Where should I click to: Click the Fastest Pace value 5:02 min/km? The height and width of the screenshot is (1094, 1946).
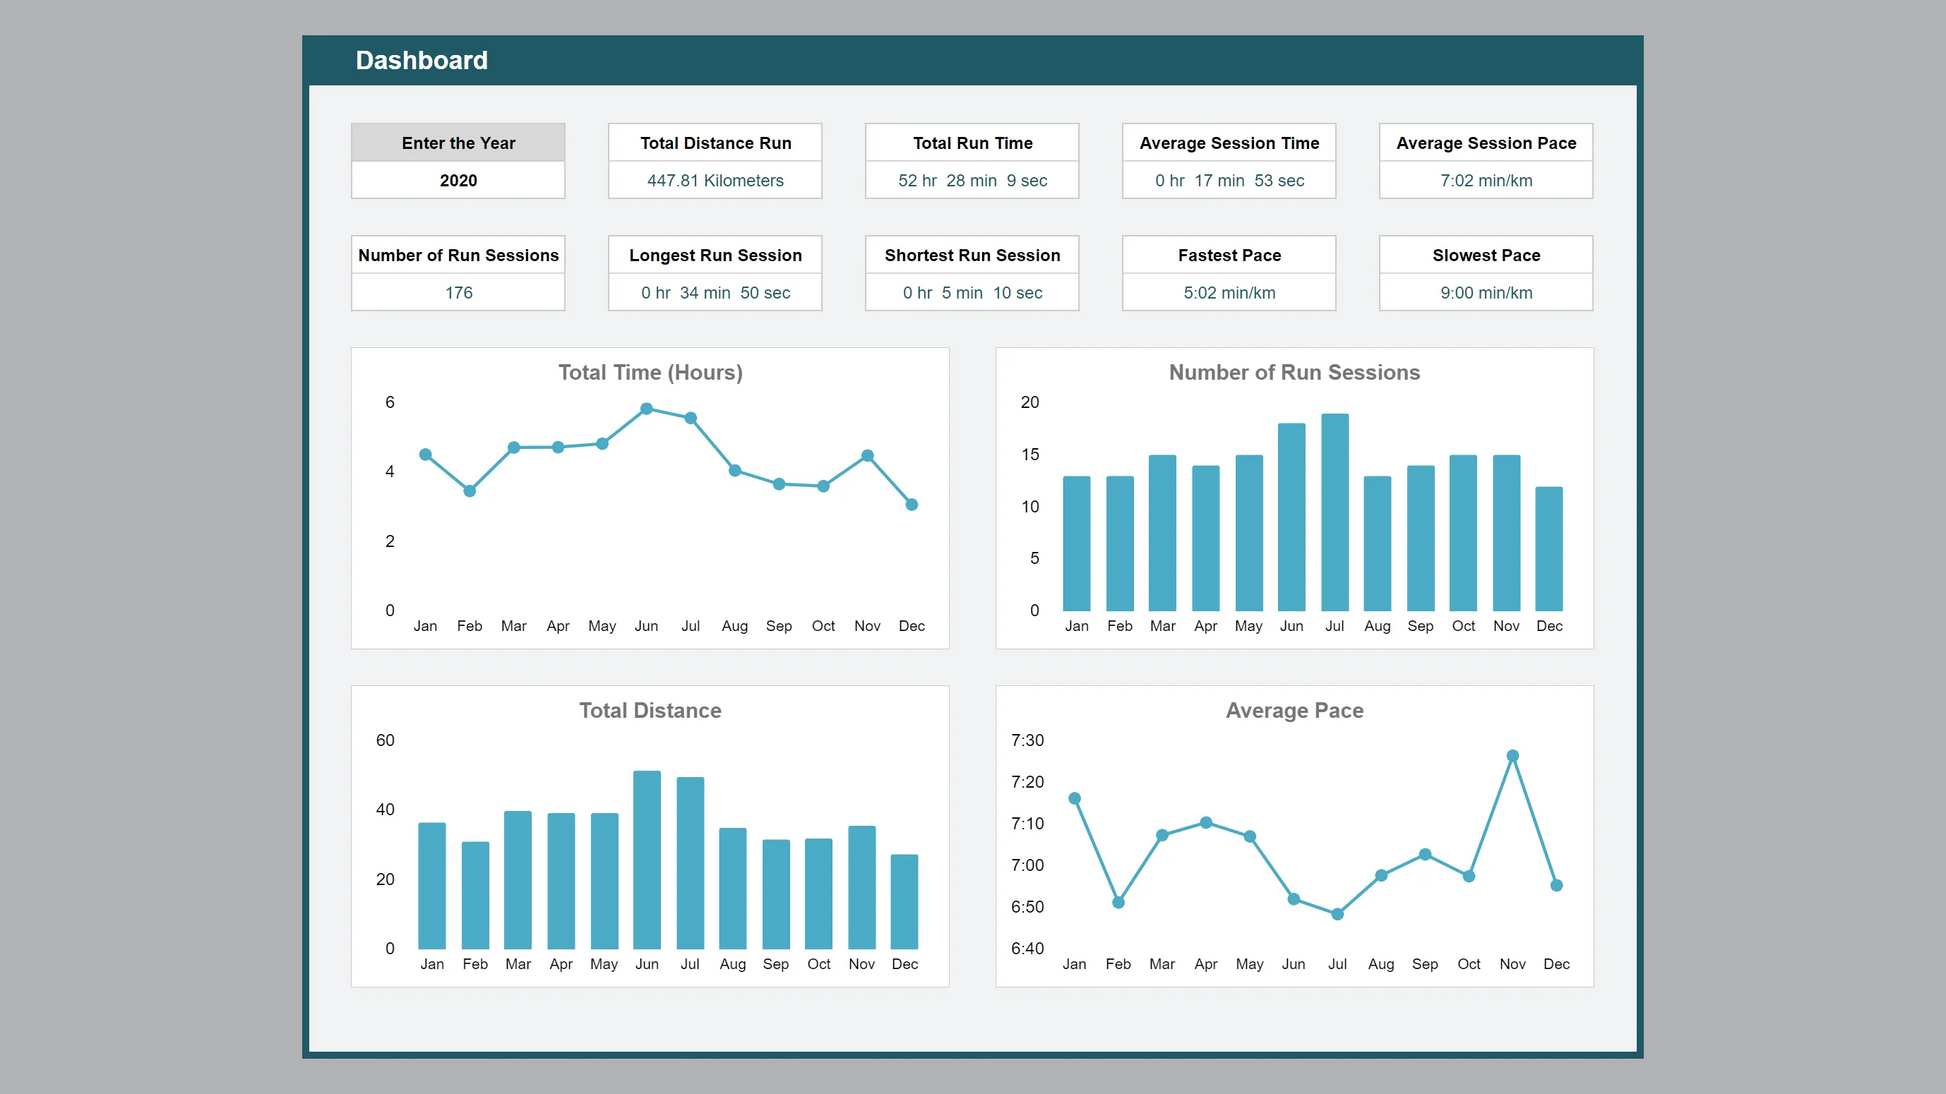pyautogui.click(x=1229, y=293)
